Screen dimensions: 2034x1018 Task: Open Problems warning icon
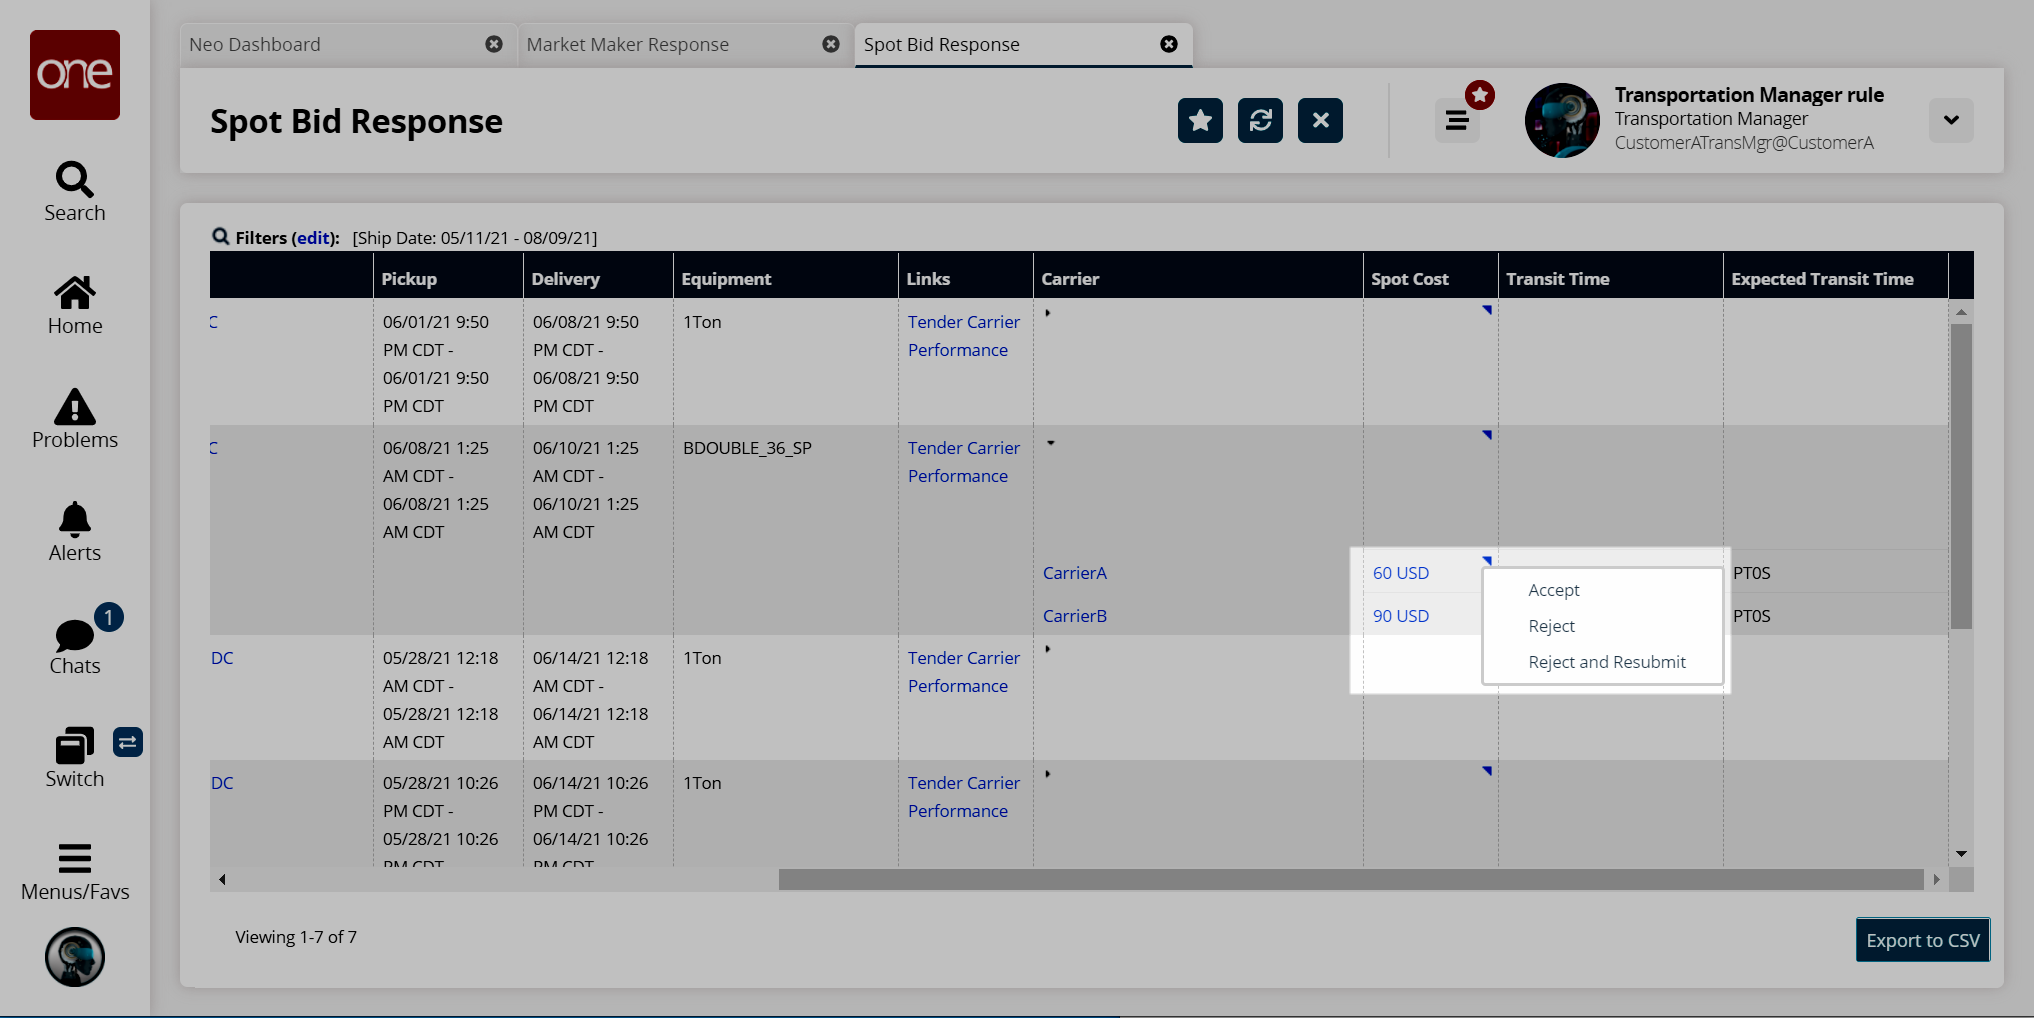coord(75,407)
